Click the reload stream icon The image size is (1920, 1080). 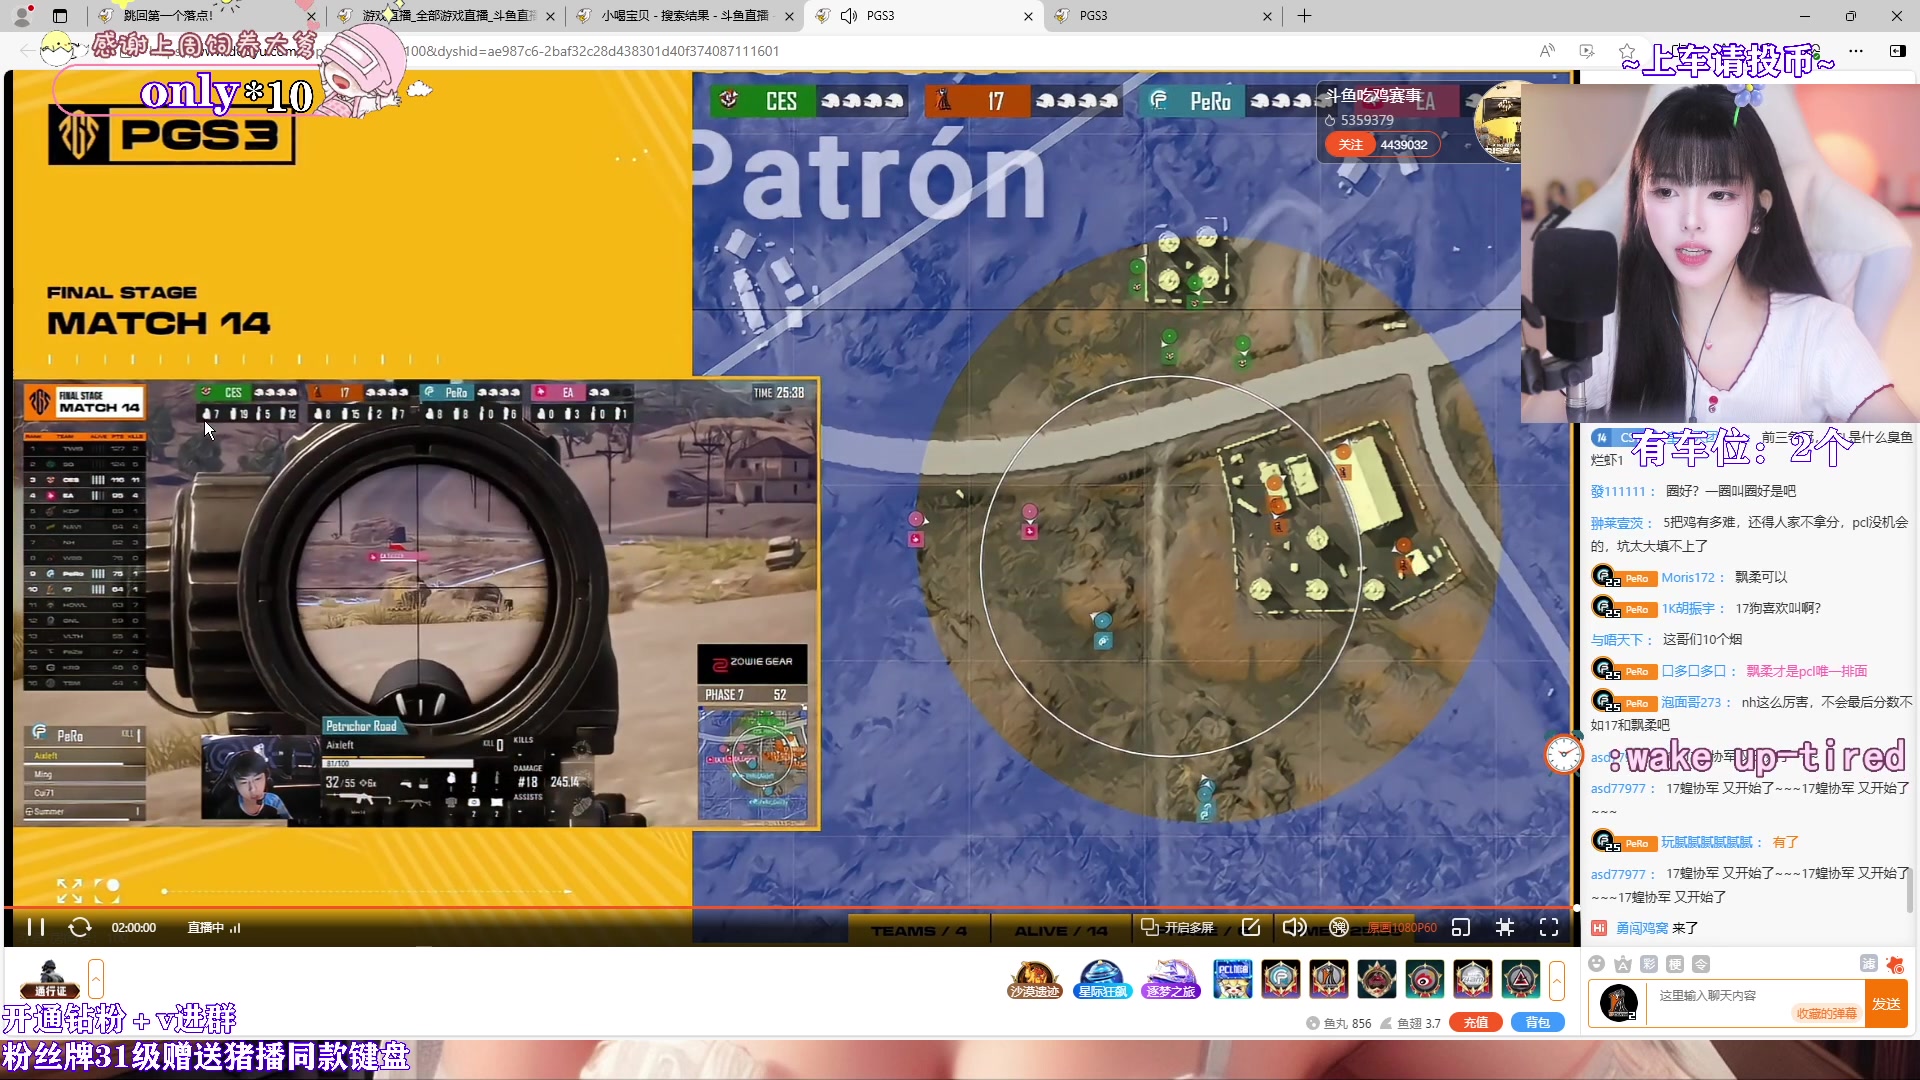(80, 927)
